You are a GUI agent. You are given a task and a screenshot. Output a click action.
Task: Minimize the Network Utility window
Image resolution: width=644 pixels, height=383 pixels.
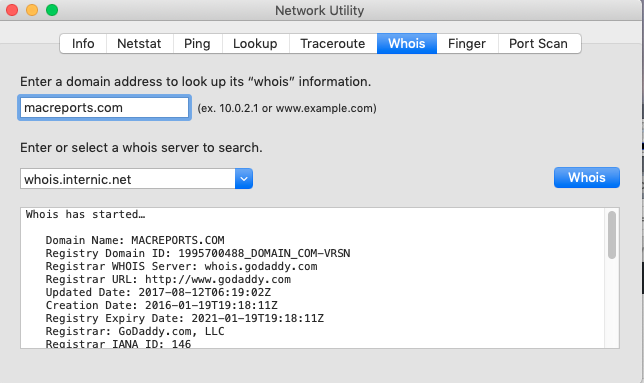tap(32, 10)
